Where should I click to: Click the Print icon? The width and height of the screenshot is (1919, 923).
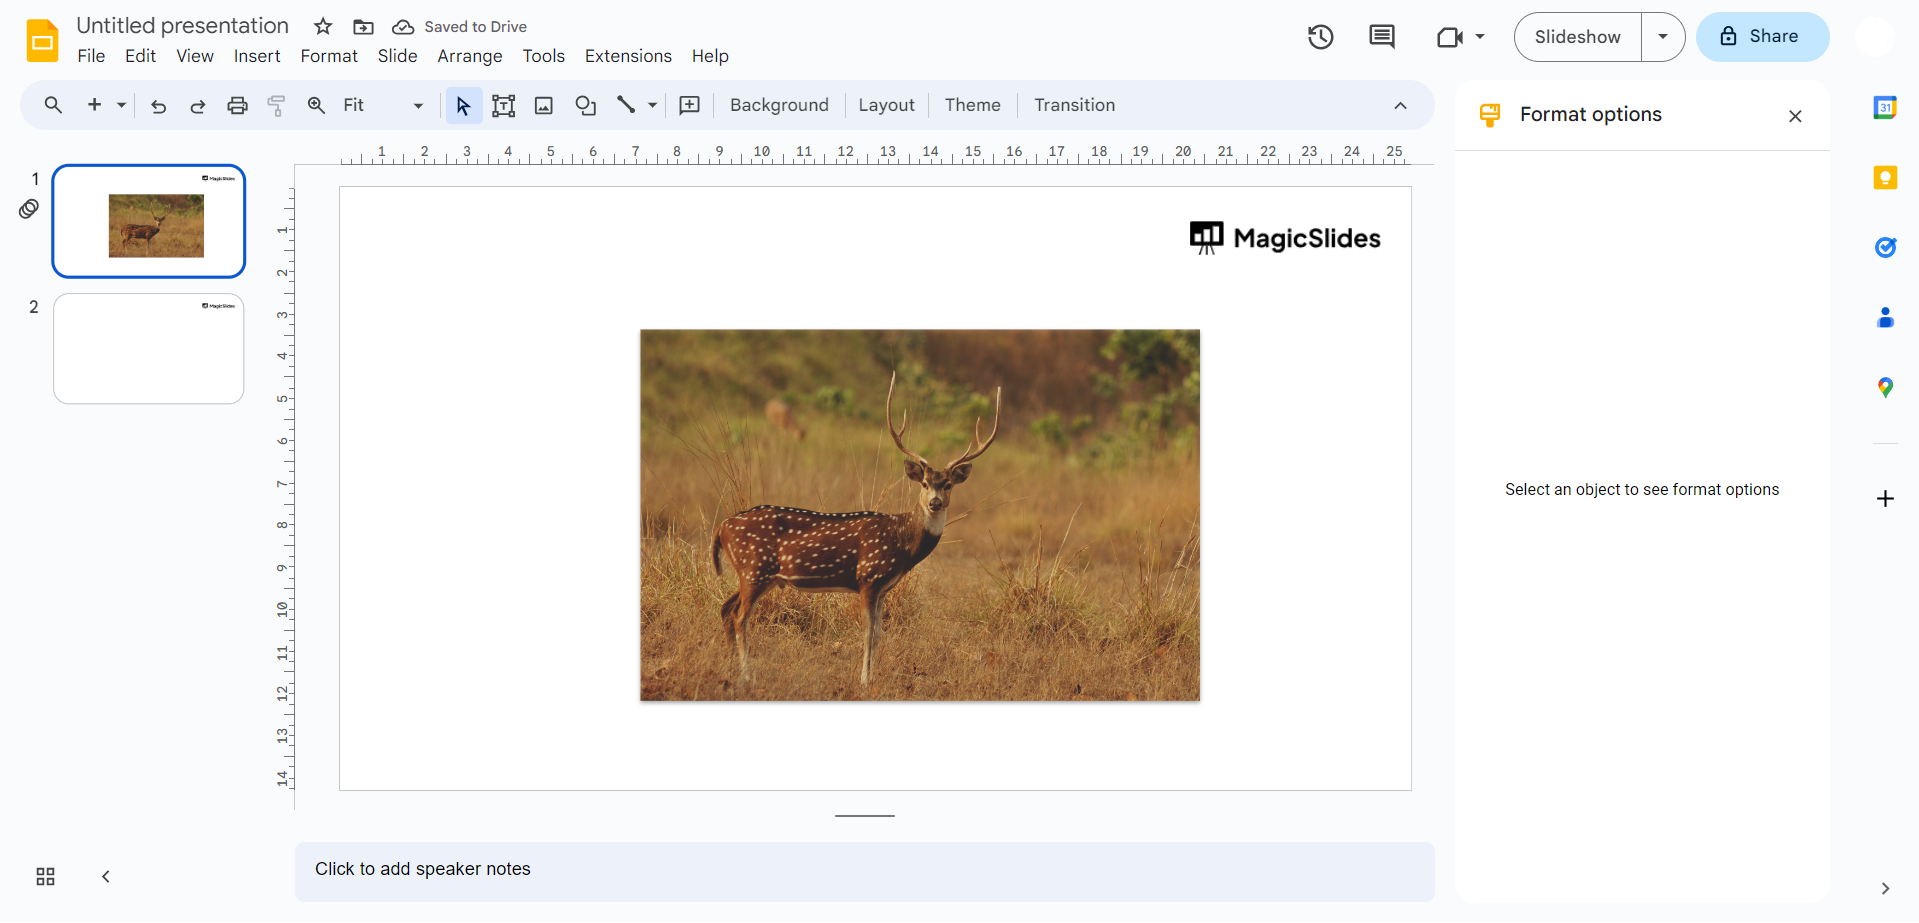click(237, 105)
